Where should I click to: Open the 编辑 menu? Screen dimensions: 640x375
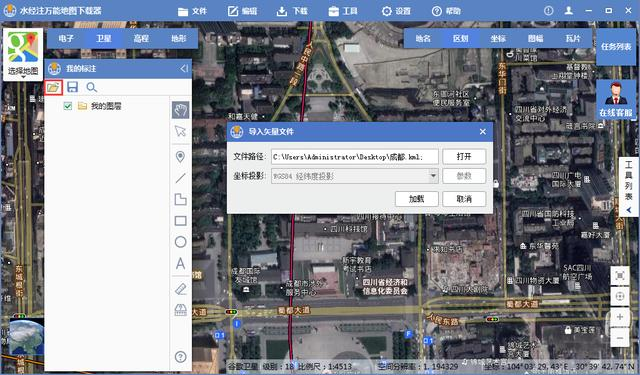[x=242, y=11]
